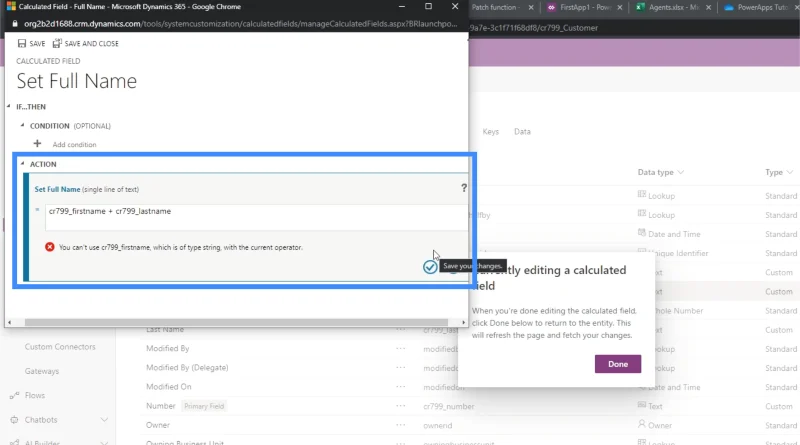Click the address bar URL
800x445 pixels.
point(240,24)
